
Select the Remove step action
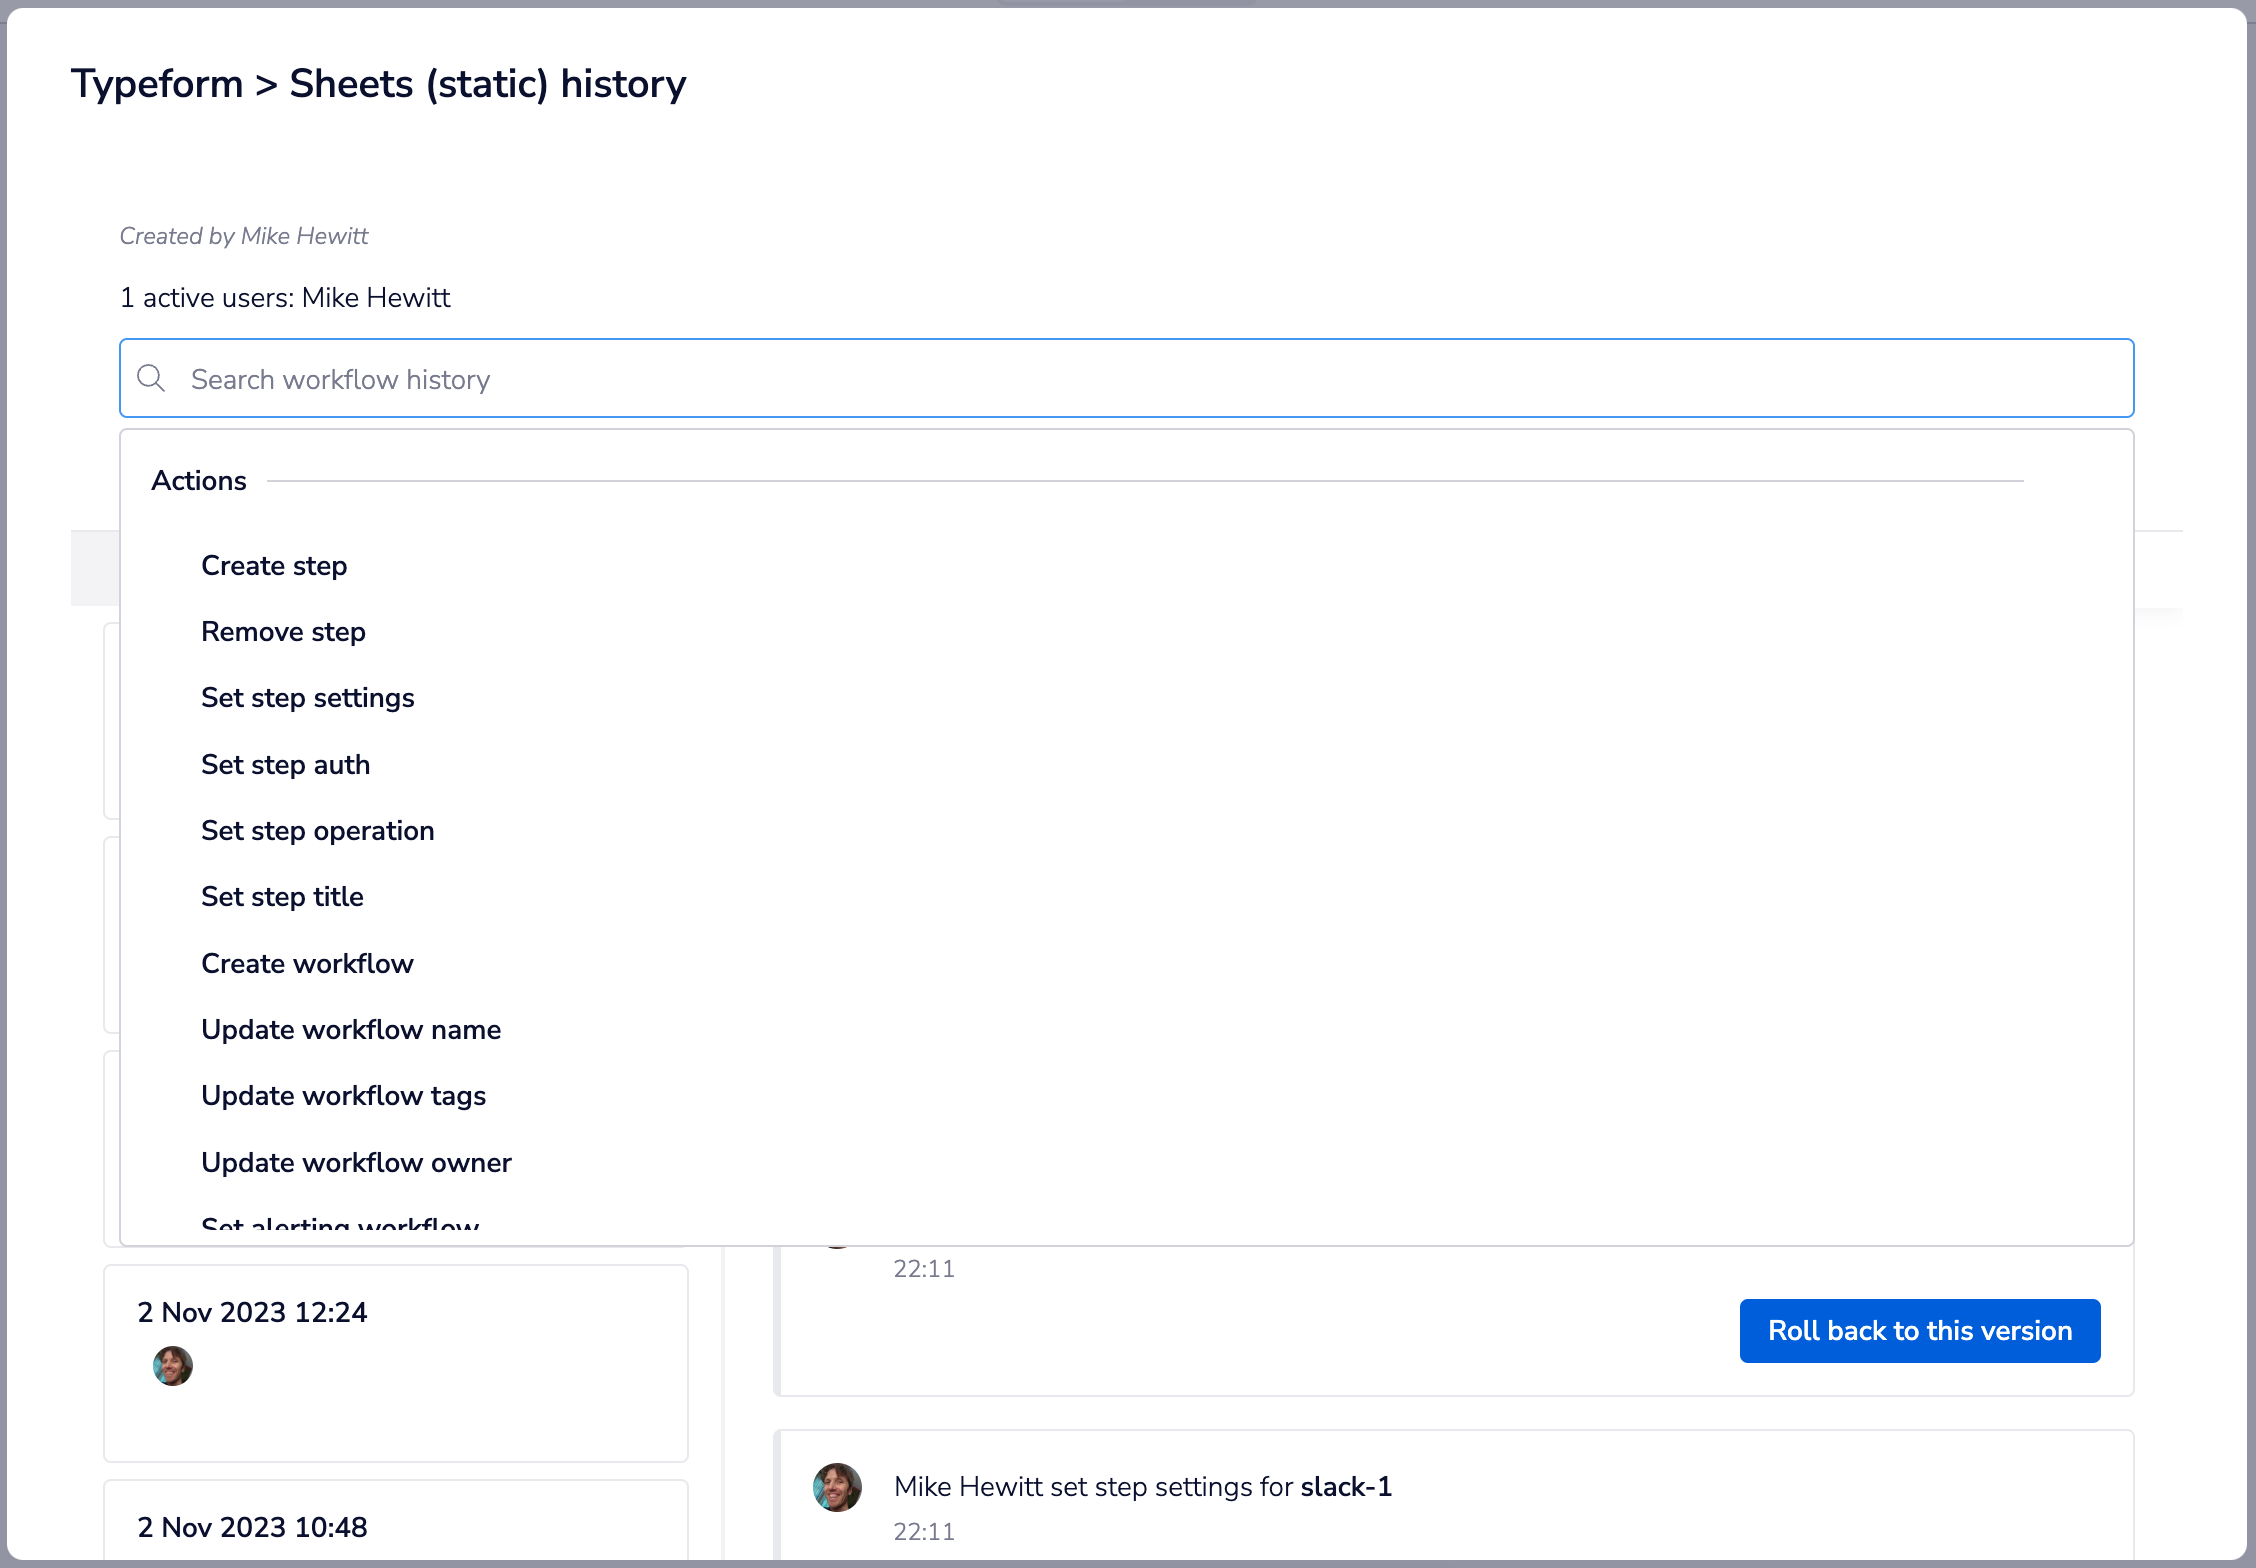tap(283, 631)
